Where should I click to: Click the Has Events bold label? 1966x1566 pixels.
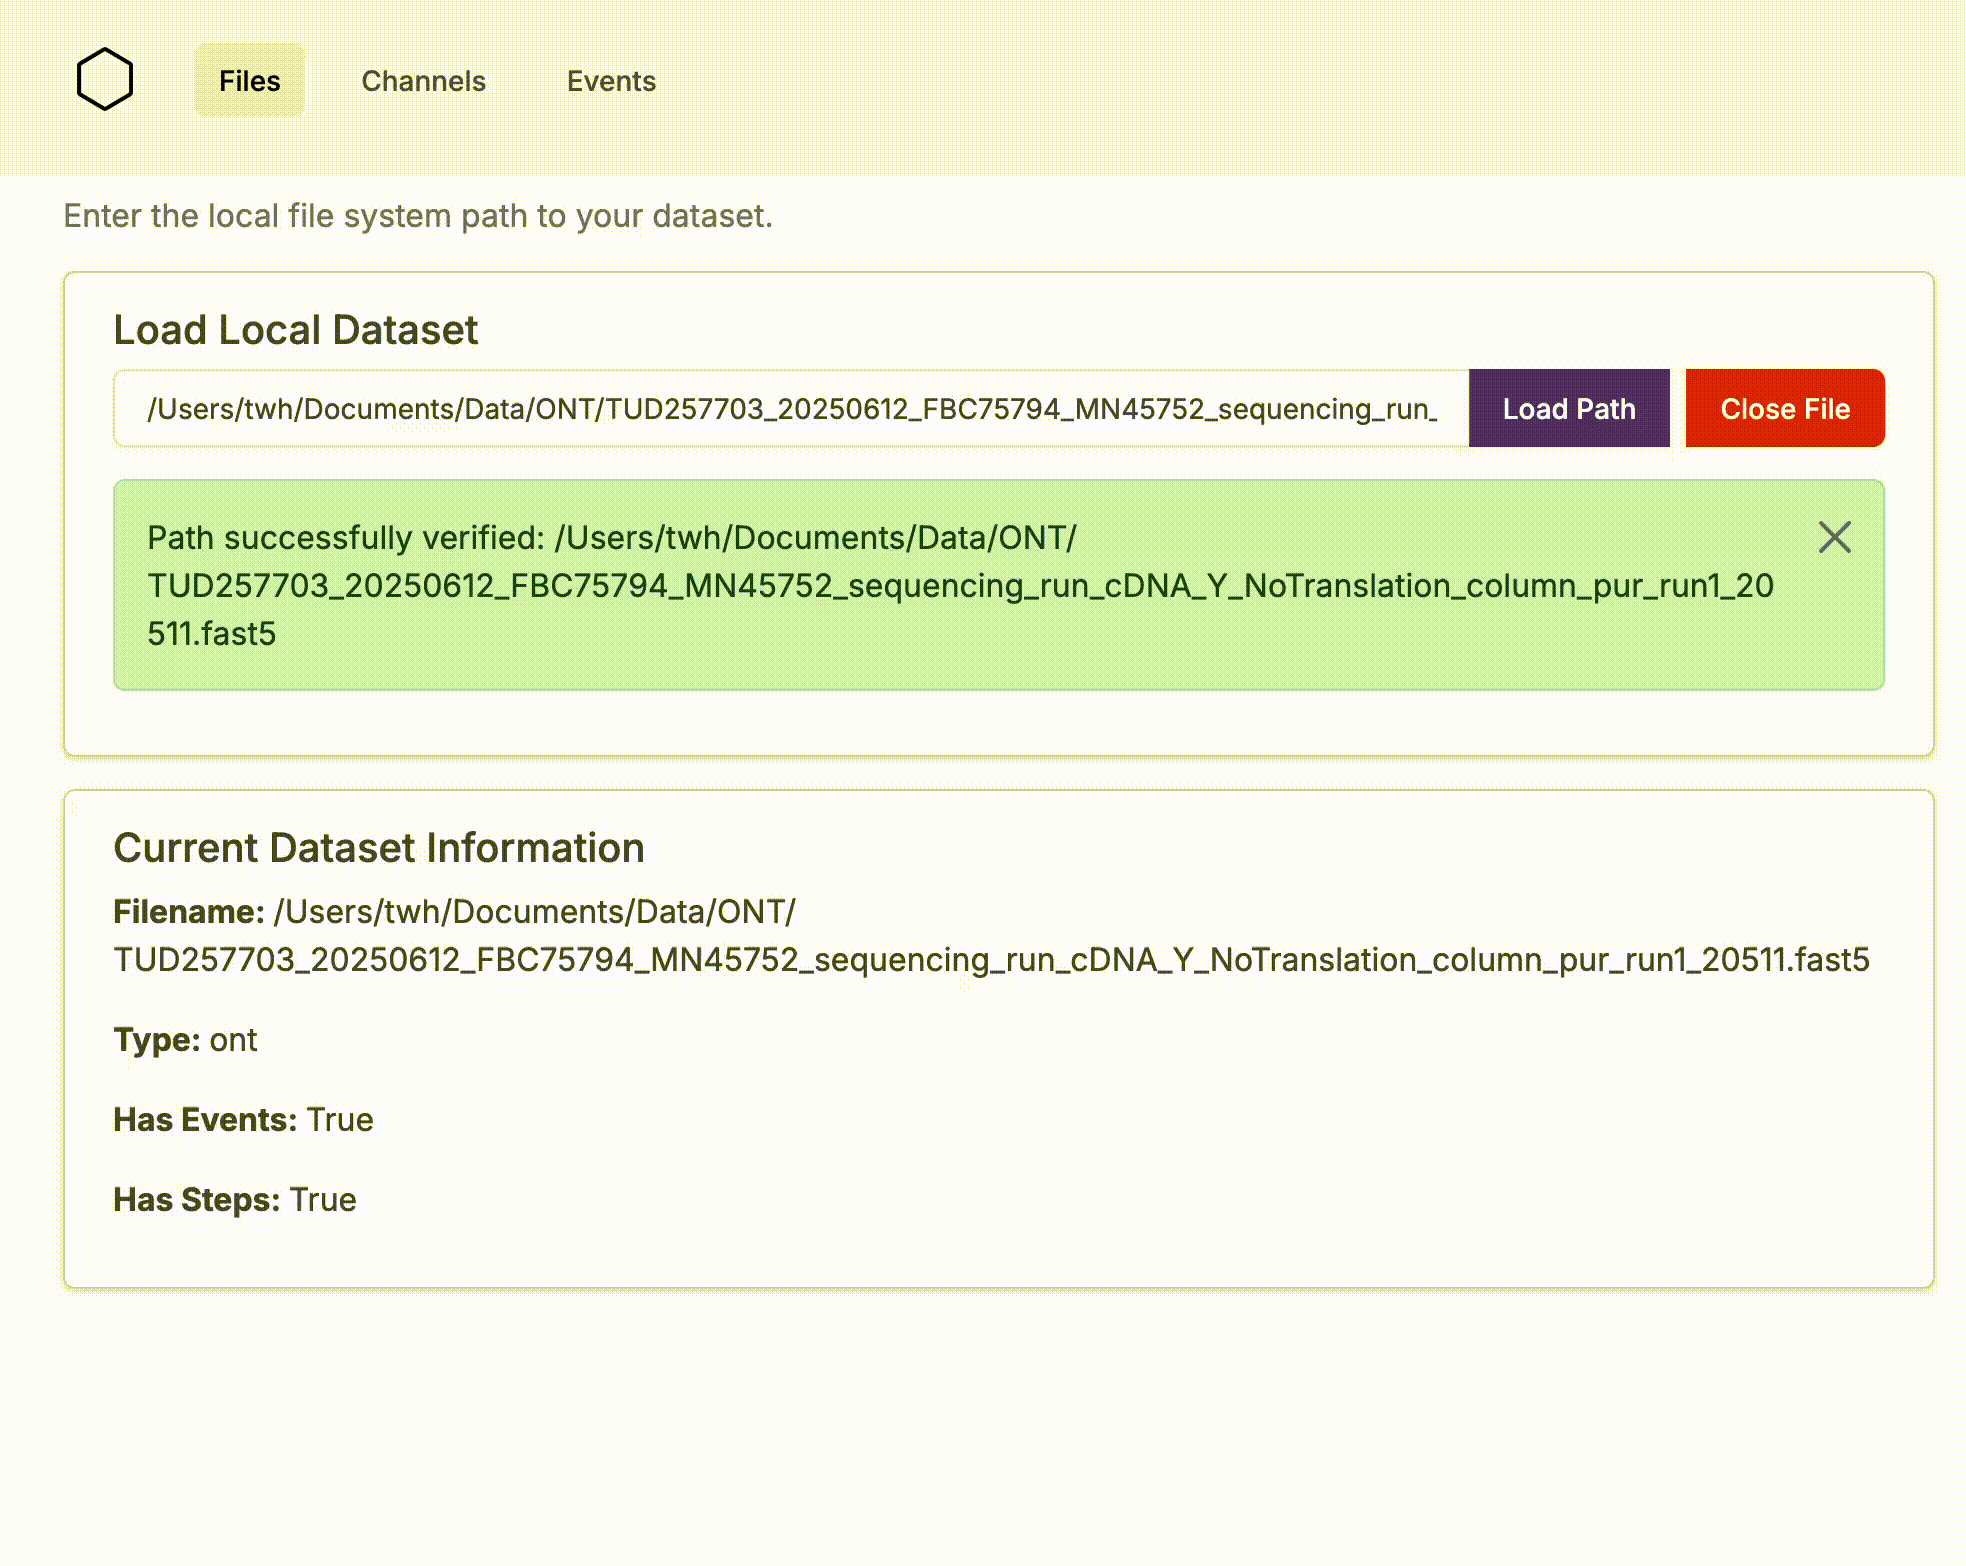[x=205, y=1120]
